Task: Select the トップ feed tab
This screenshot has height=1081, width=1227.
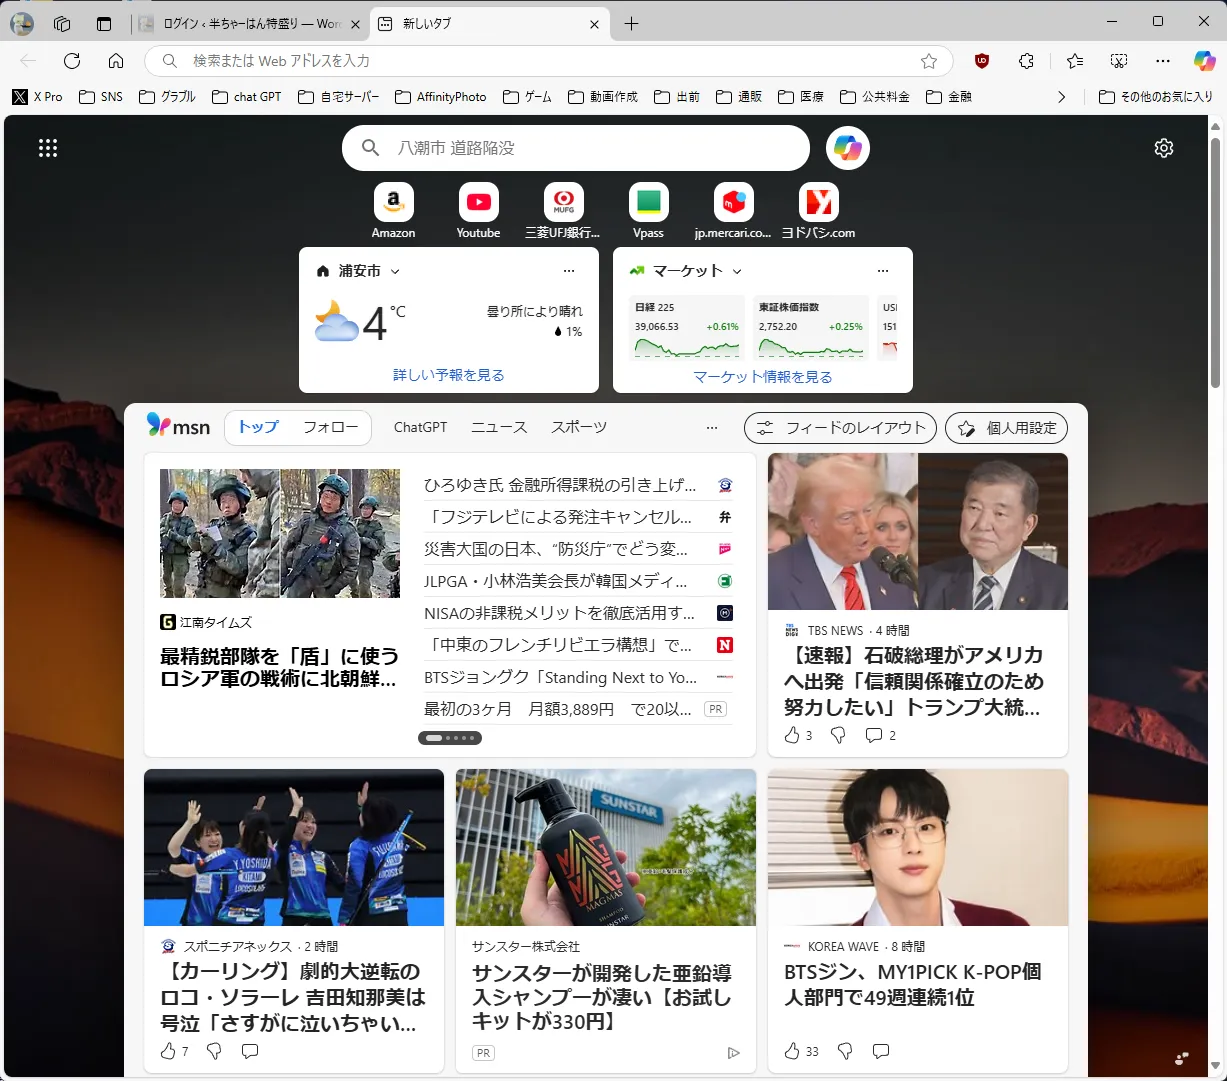Action: coord(258,427)
